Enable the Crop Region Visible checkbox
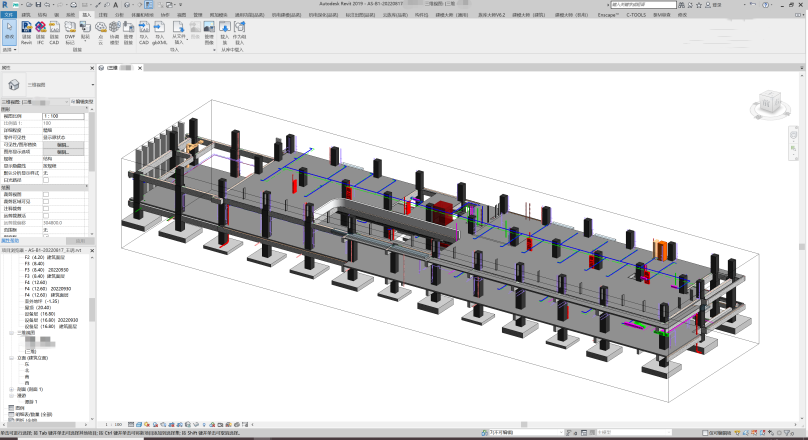 [x=45, y=201]
